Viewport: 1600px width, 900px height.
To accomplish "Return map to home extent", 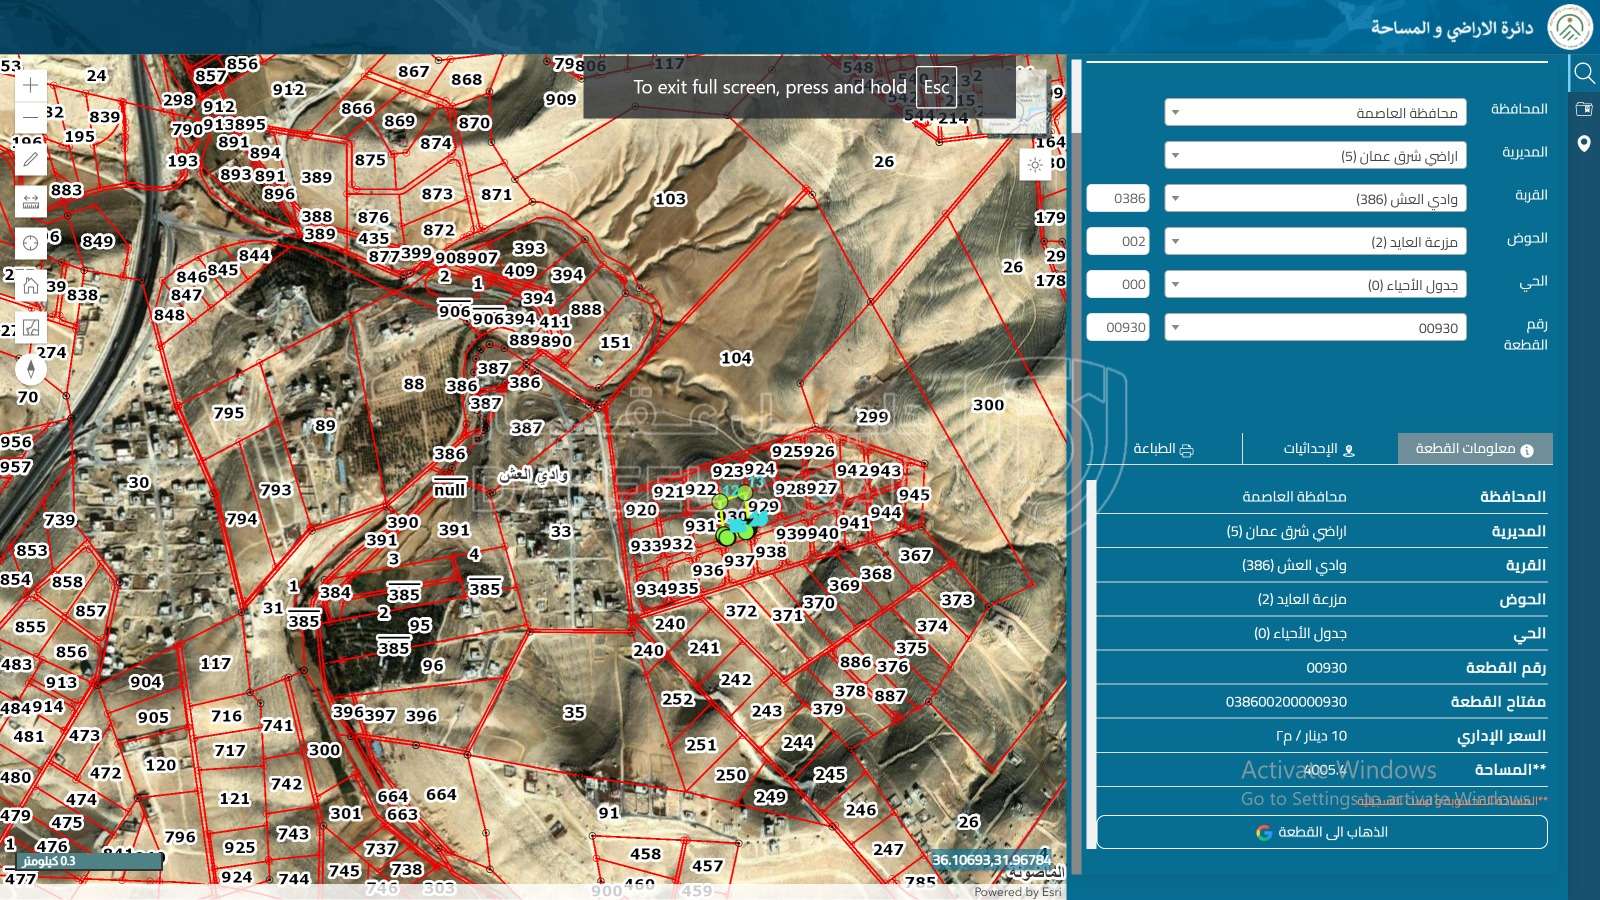I will (31, 285).
